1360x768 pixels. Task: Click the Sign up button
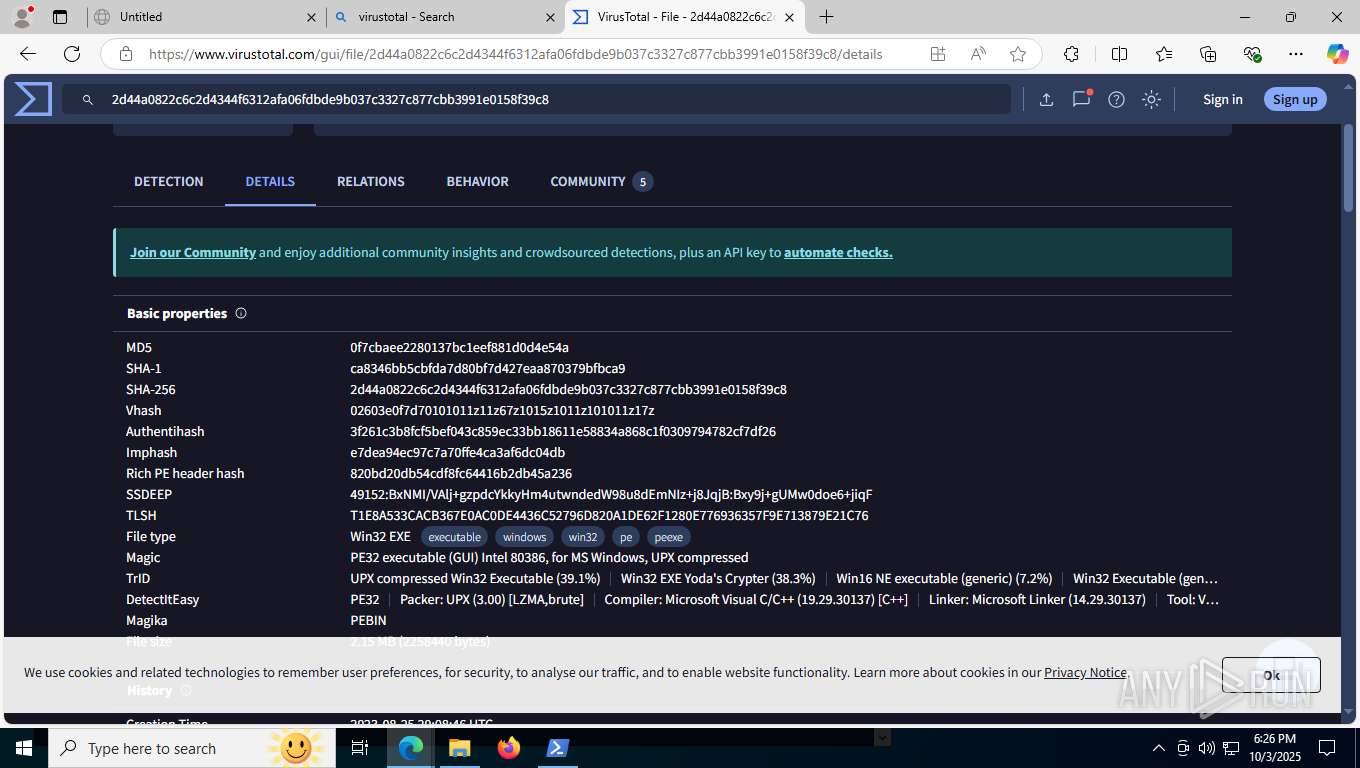point(1295,99)
